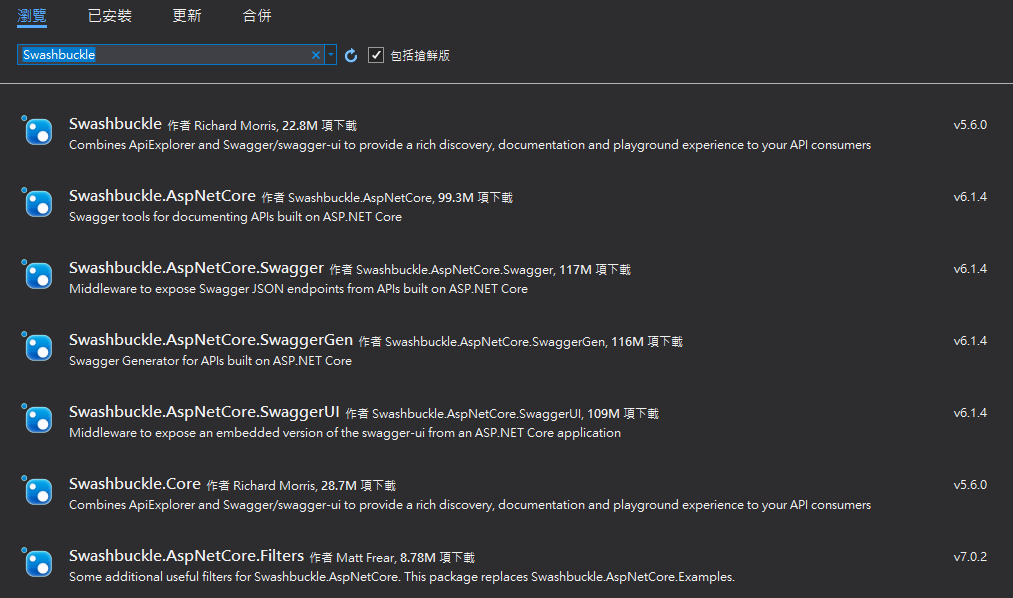This screenshot has width=1013, height=598.
Task: Click the Swashbuckle.AspNetCore.SwaggerGen package icon
Action: pos(37,347)
